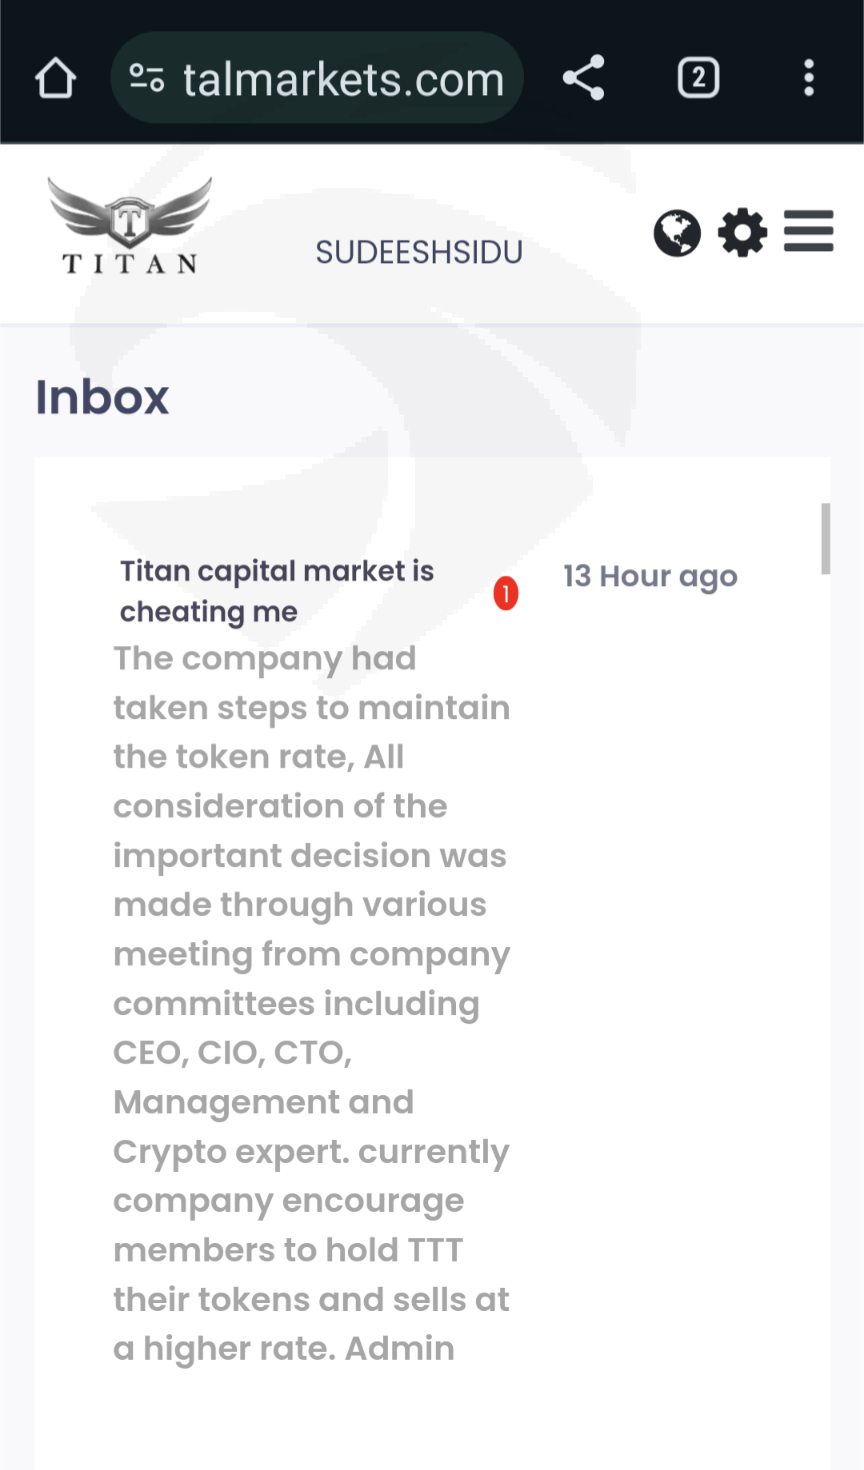Click the '13 Hour ago' timestamp
The image size is (864, 1470).
(650, 577)
